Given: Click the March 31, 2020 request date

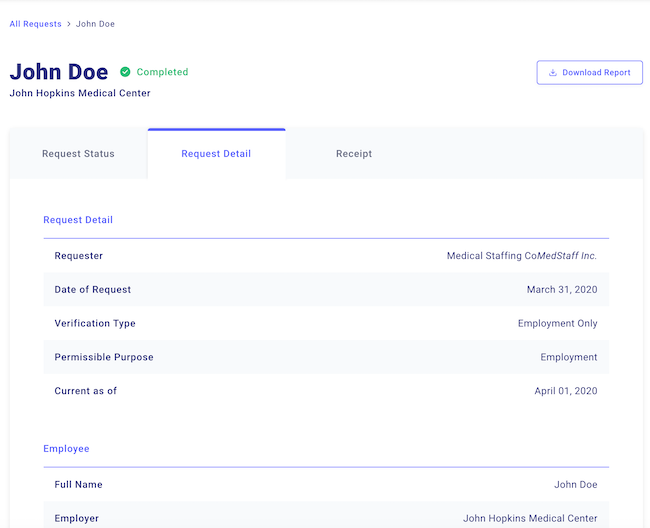Looking at the screenshot, I should tap(562, 290).
